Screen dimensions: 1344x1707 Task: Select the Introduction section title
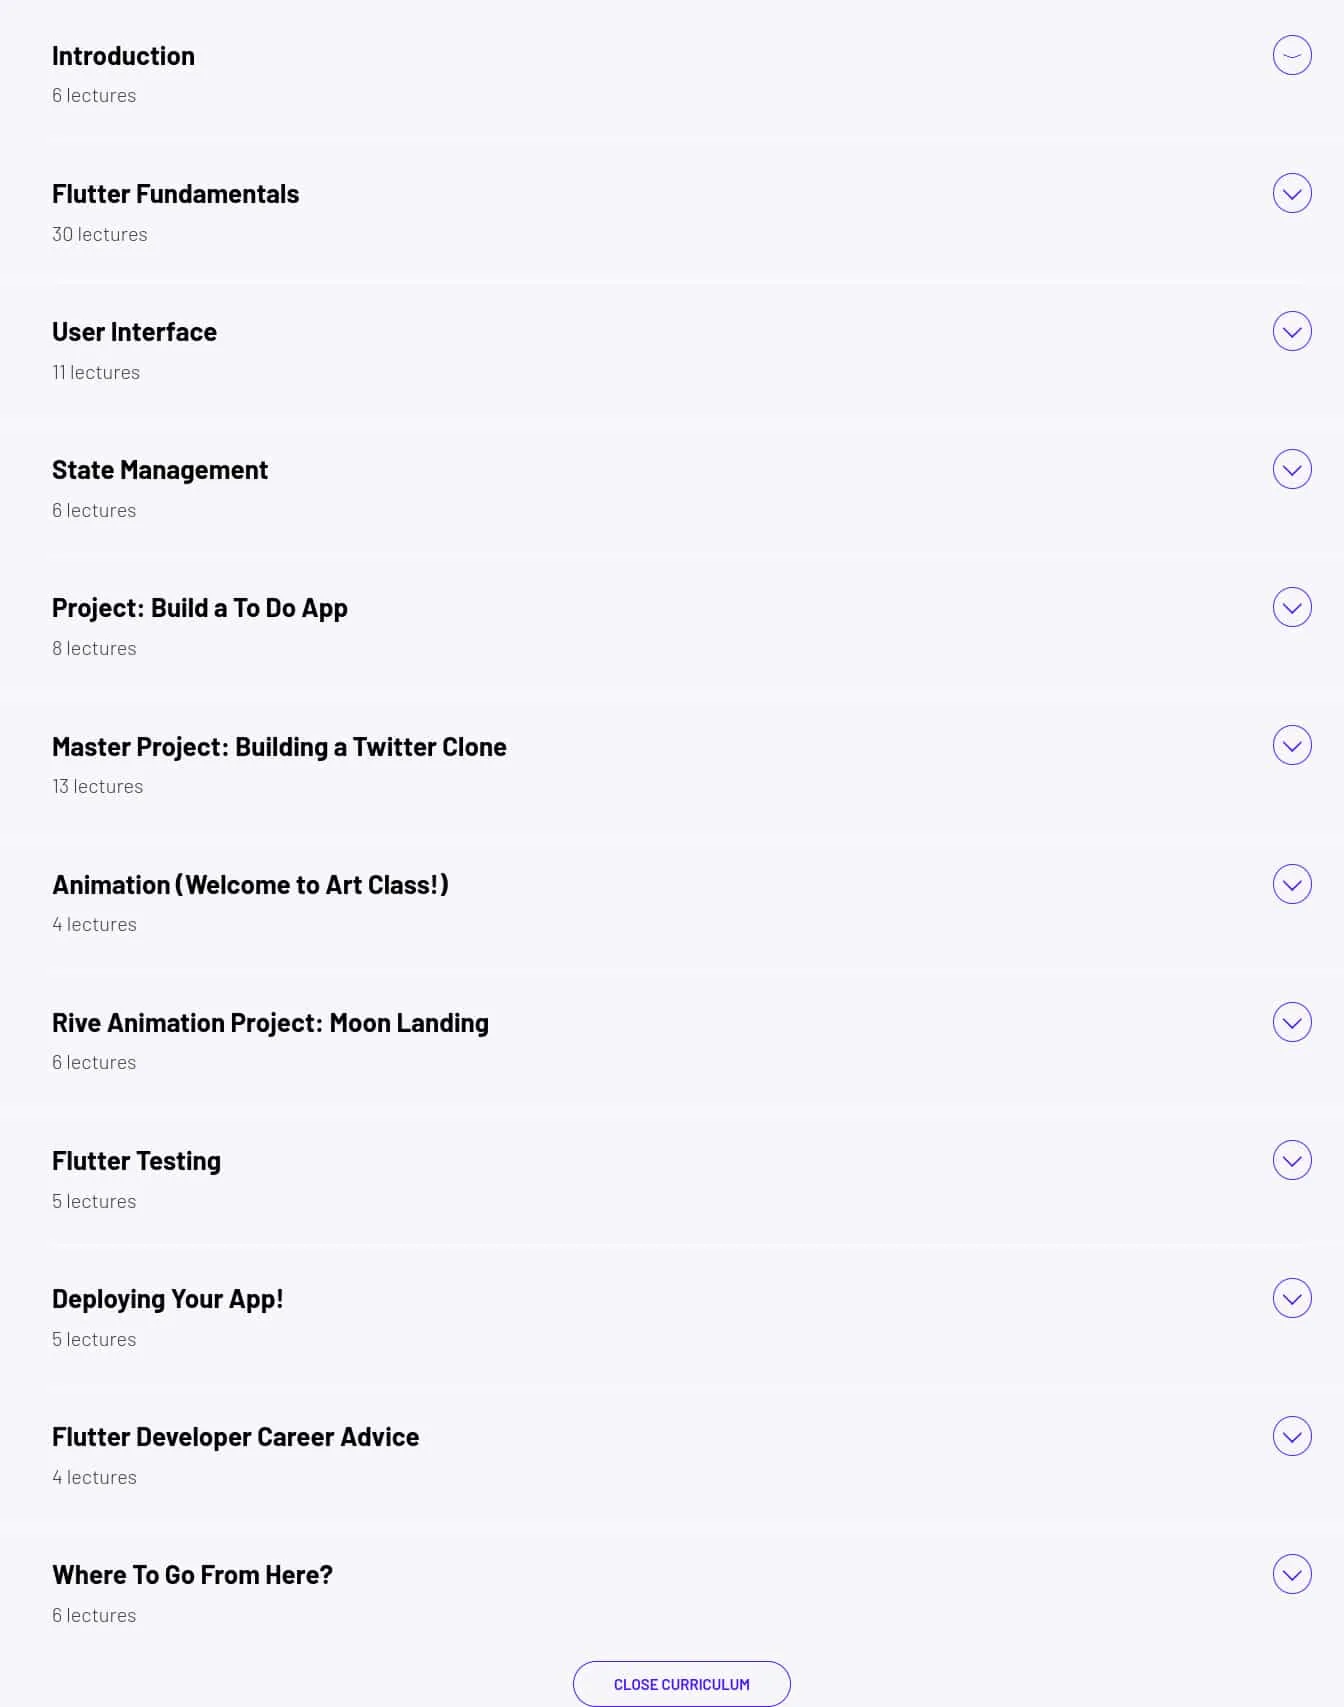123,56
